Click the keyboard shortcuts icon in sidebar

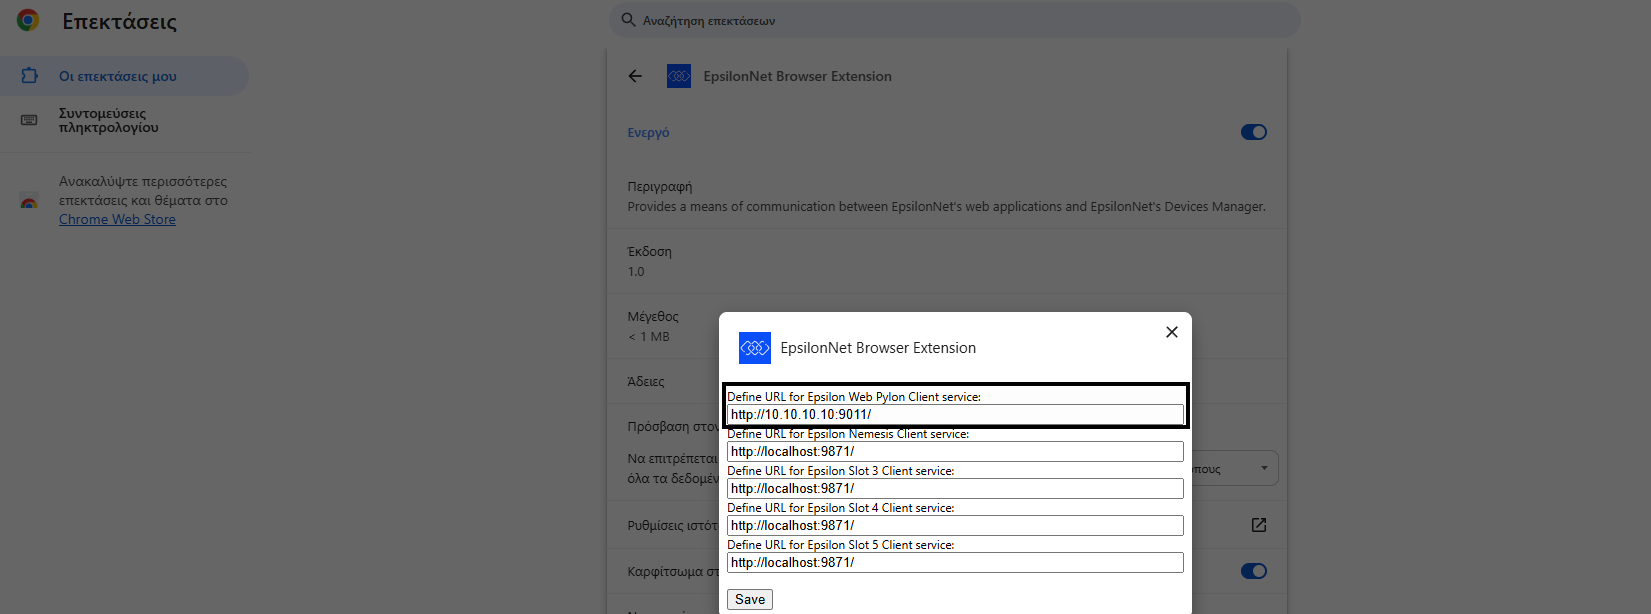[x=29, y=120]
